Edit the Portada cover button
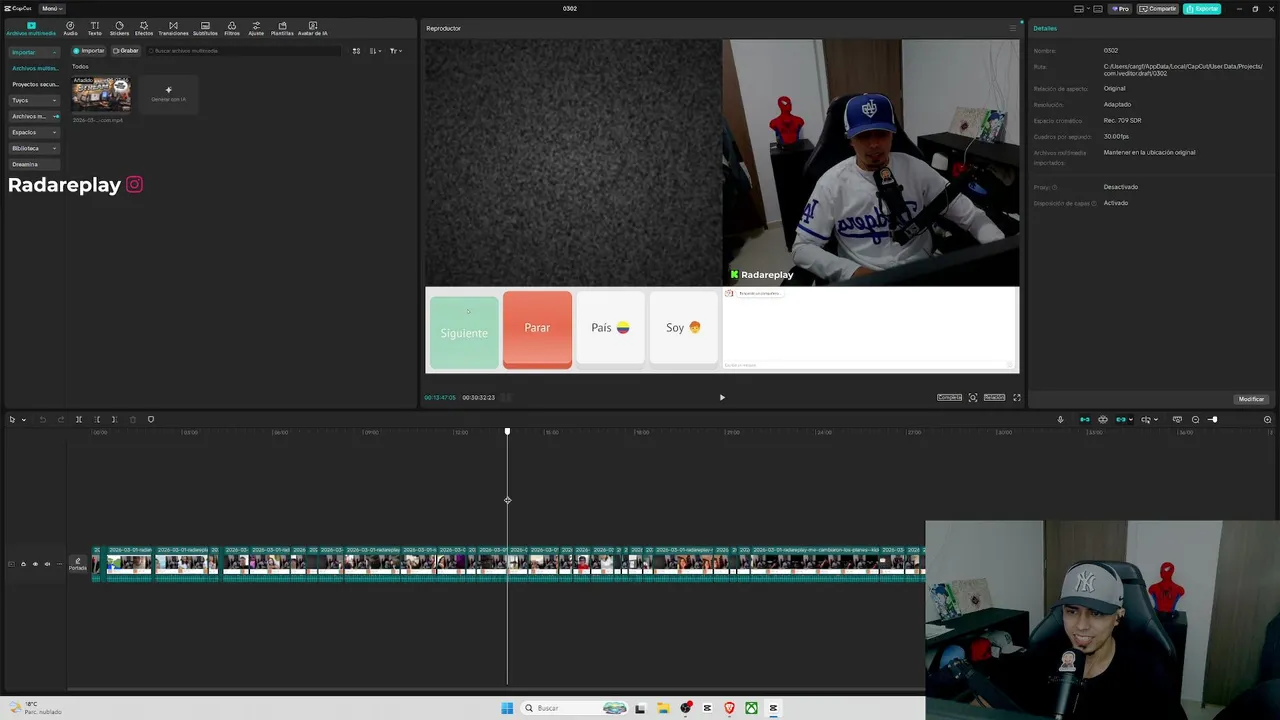The width and height of the screenshot is (1280, 720). [x=77, y=564]
